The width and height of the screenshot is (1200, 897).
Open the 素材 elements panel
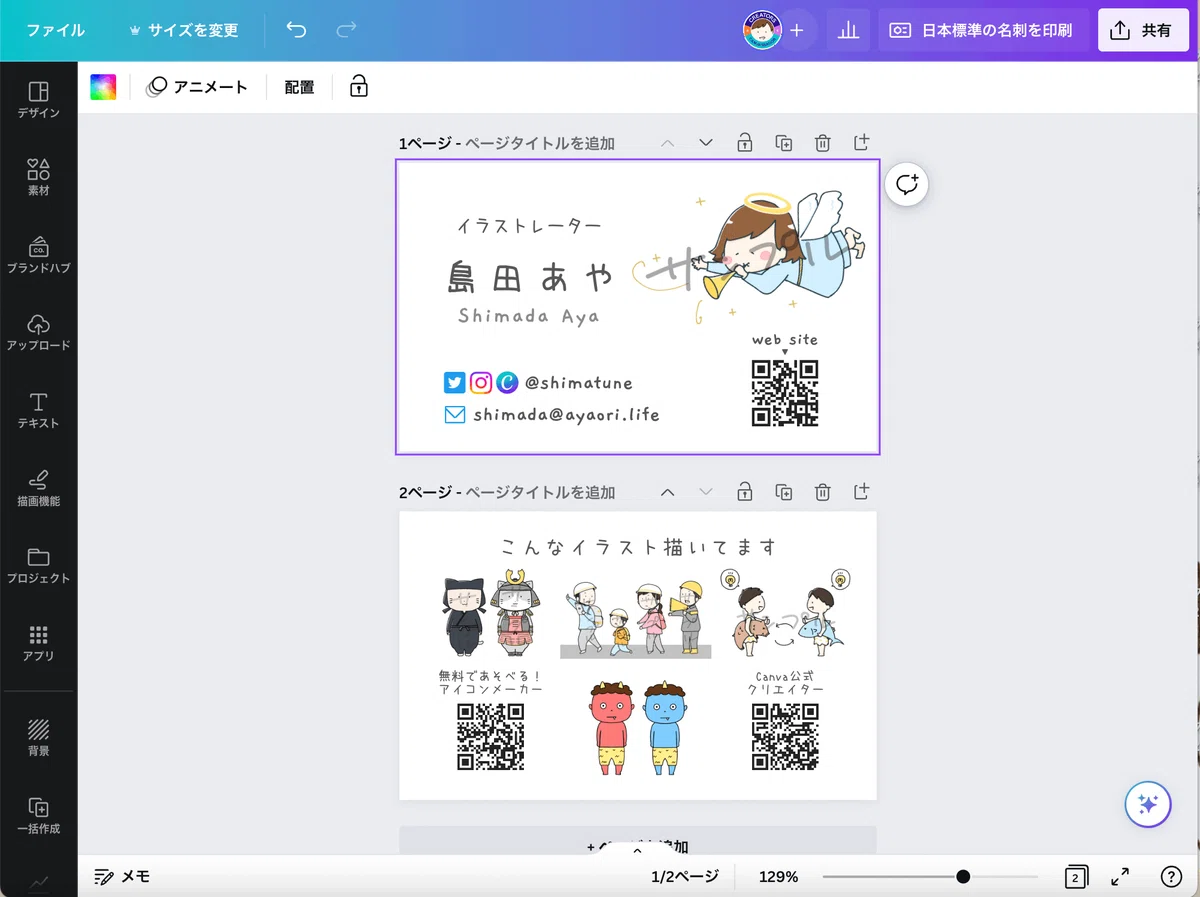38,178
